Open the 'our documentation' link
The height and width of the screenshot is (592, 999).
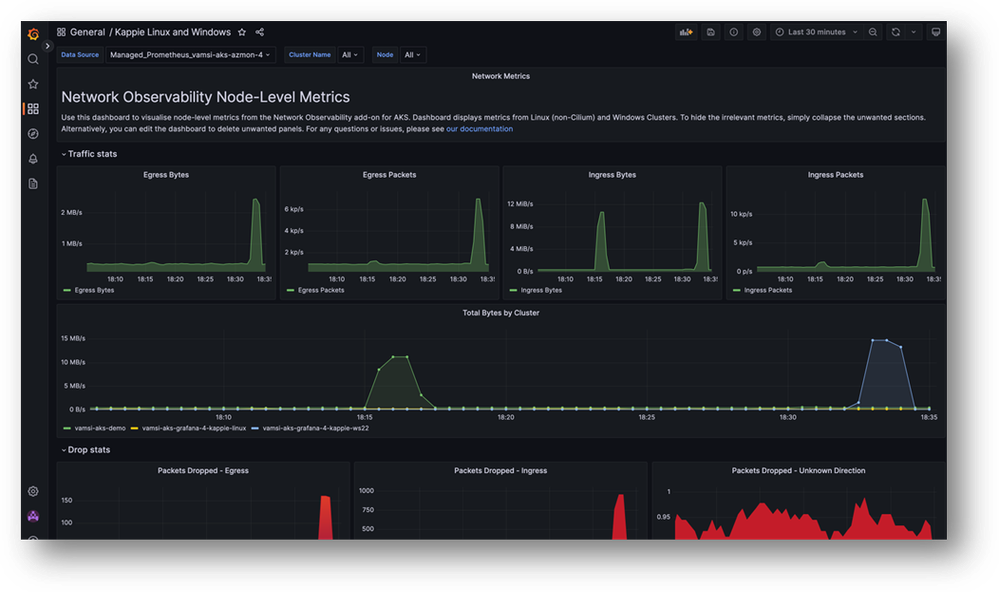pos(479,129)
